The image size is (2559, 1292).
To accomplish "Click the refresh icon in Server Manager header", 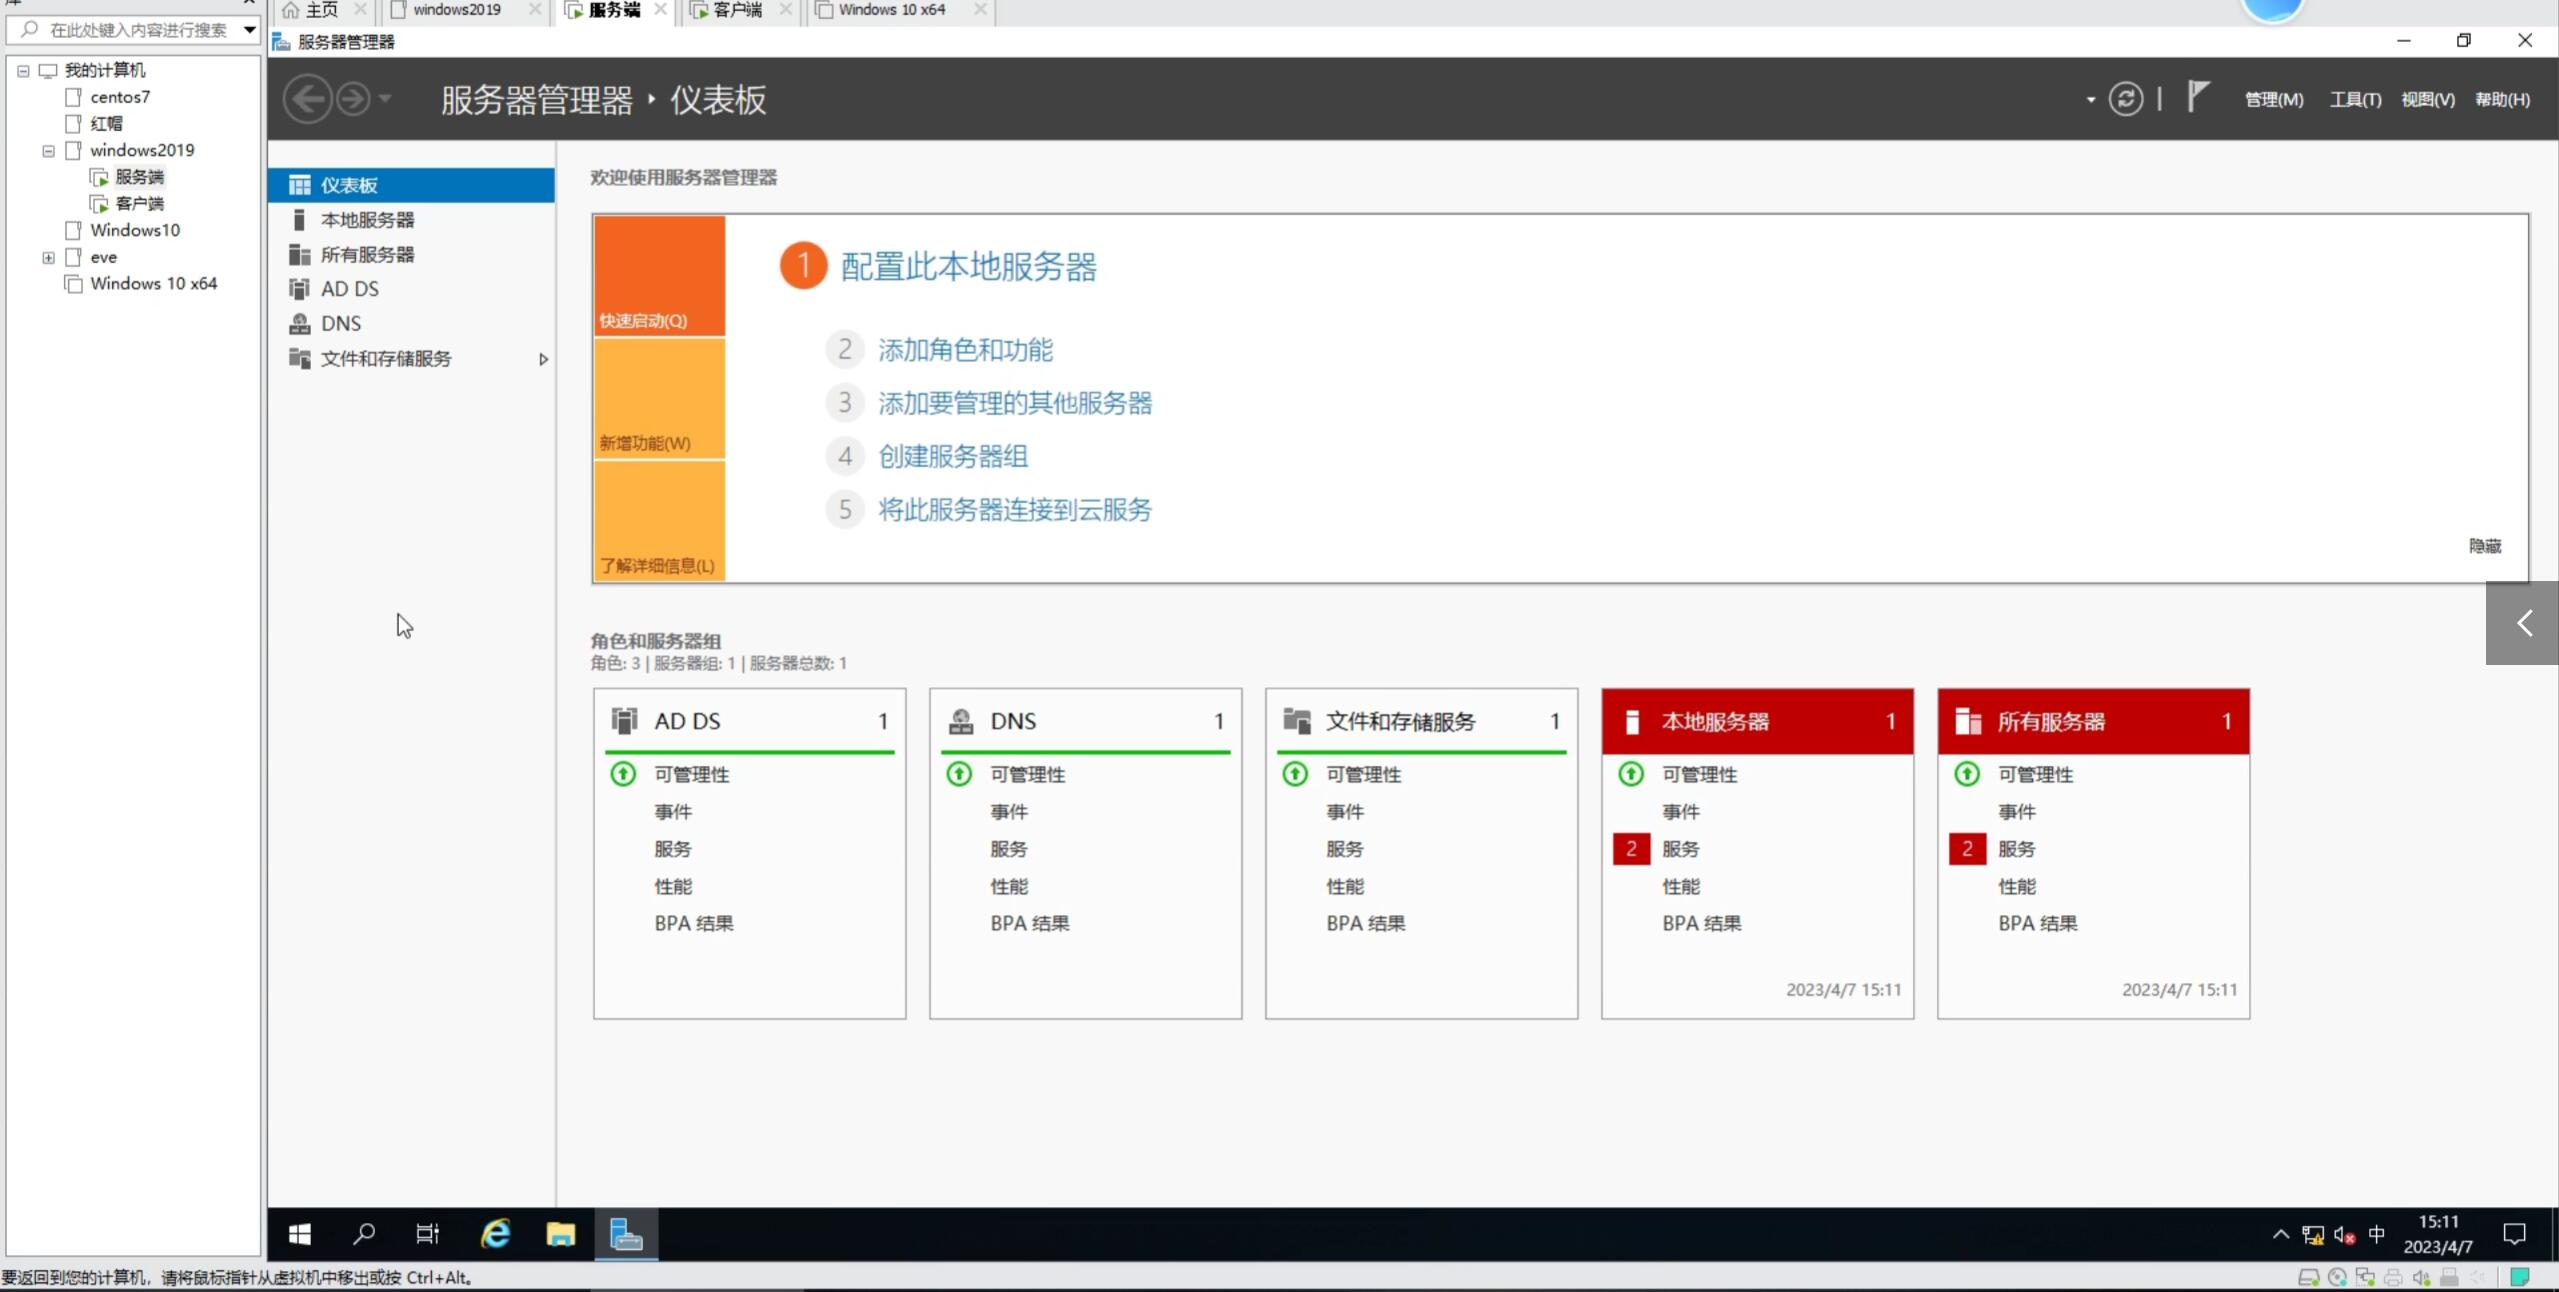I will point(2125,99).
